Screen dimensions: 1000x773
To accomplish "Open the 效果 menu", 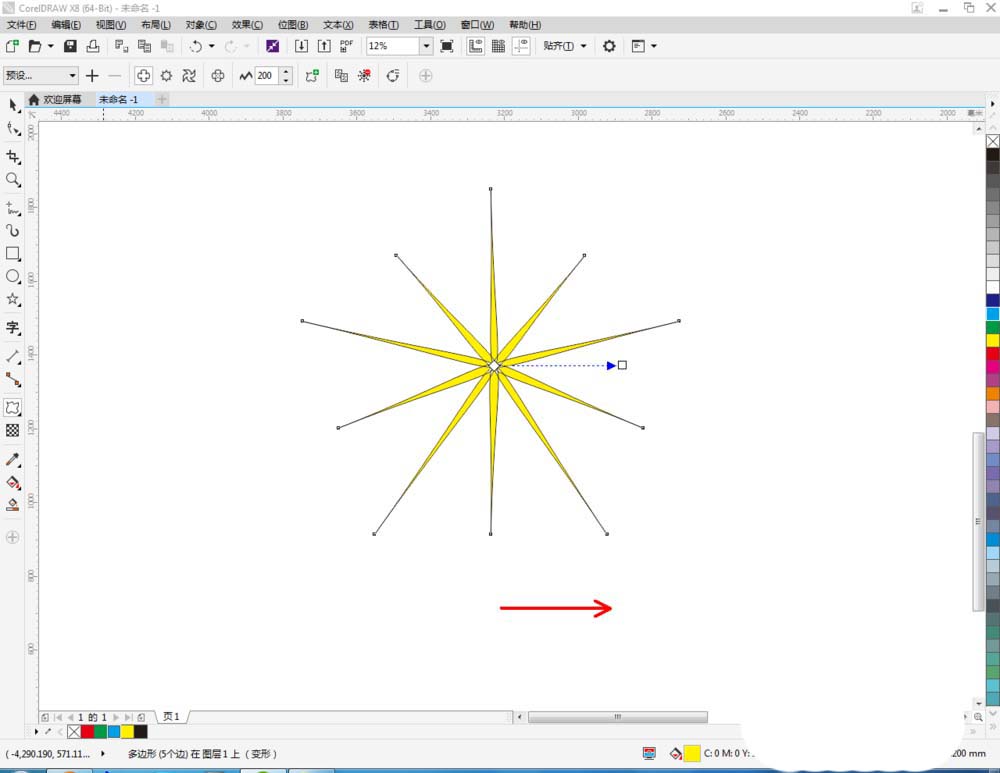I will [x=248, y=24].
